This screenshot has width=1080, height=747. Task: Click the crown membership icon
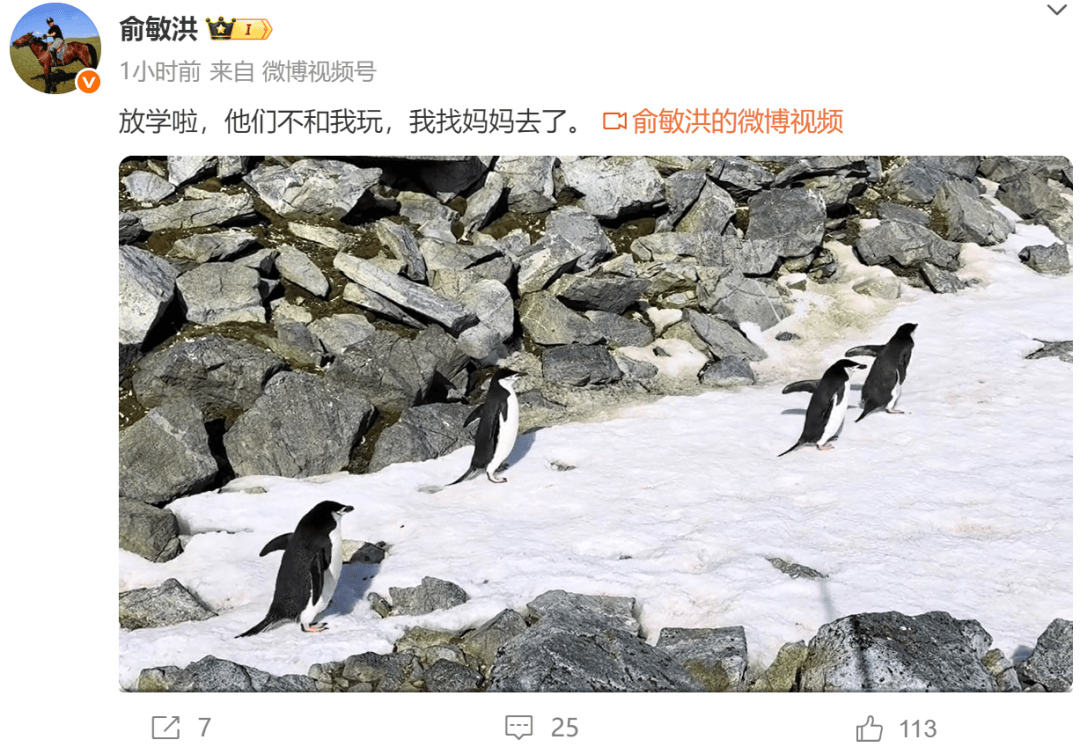220,29
